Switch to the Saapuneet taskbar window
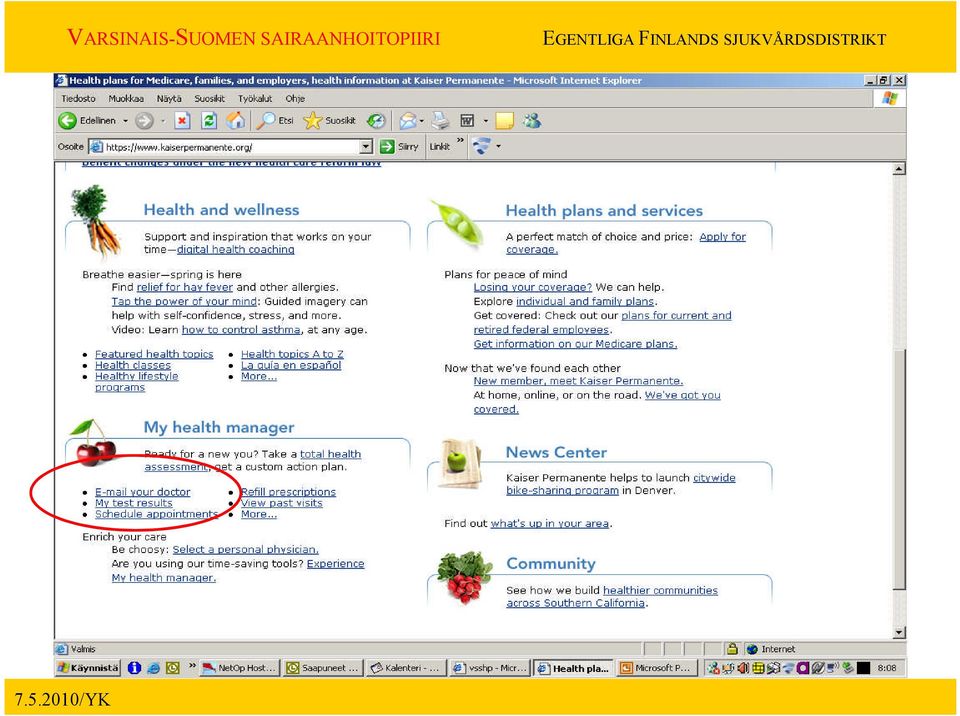The image size is (960, 716). (323, 668)
